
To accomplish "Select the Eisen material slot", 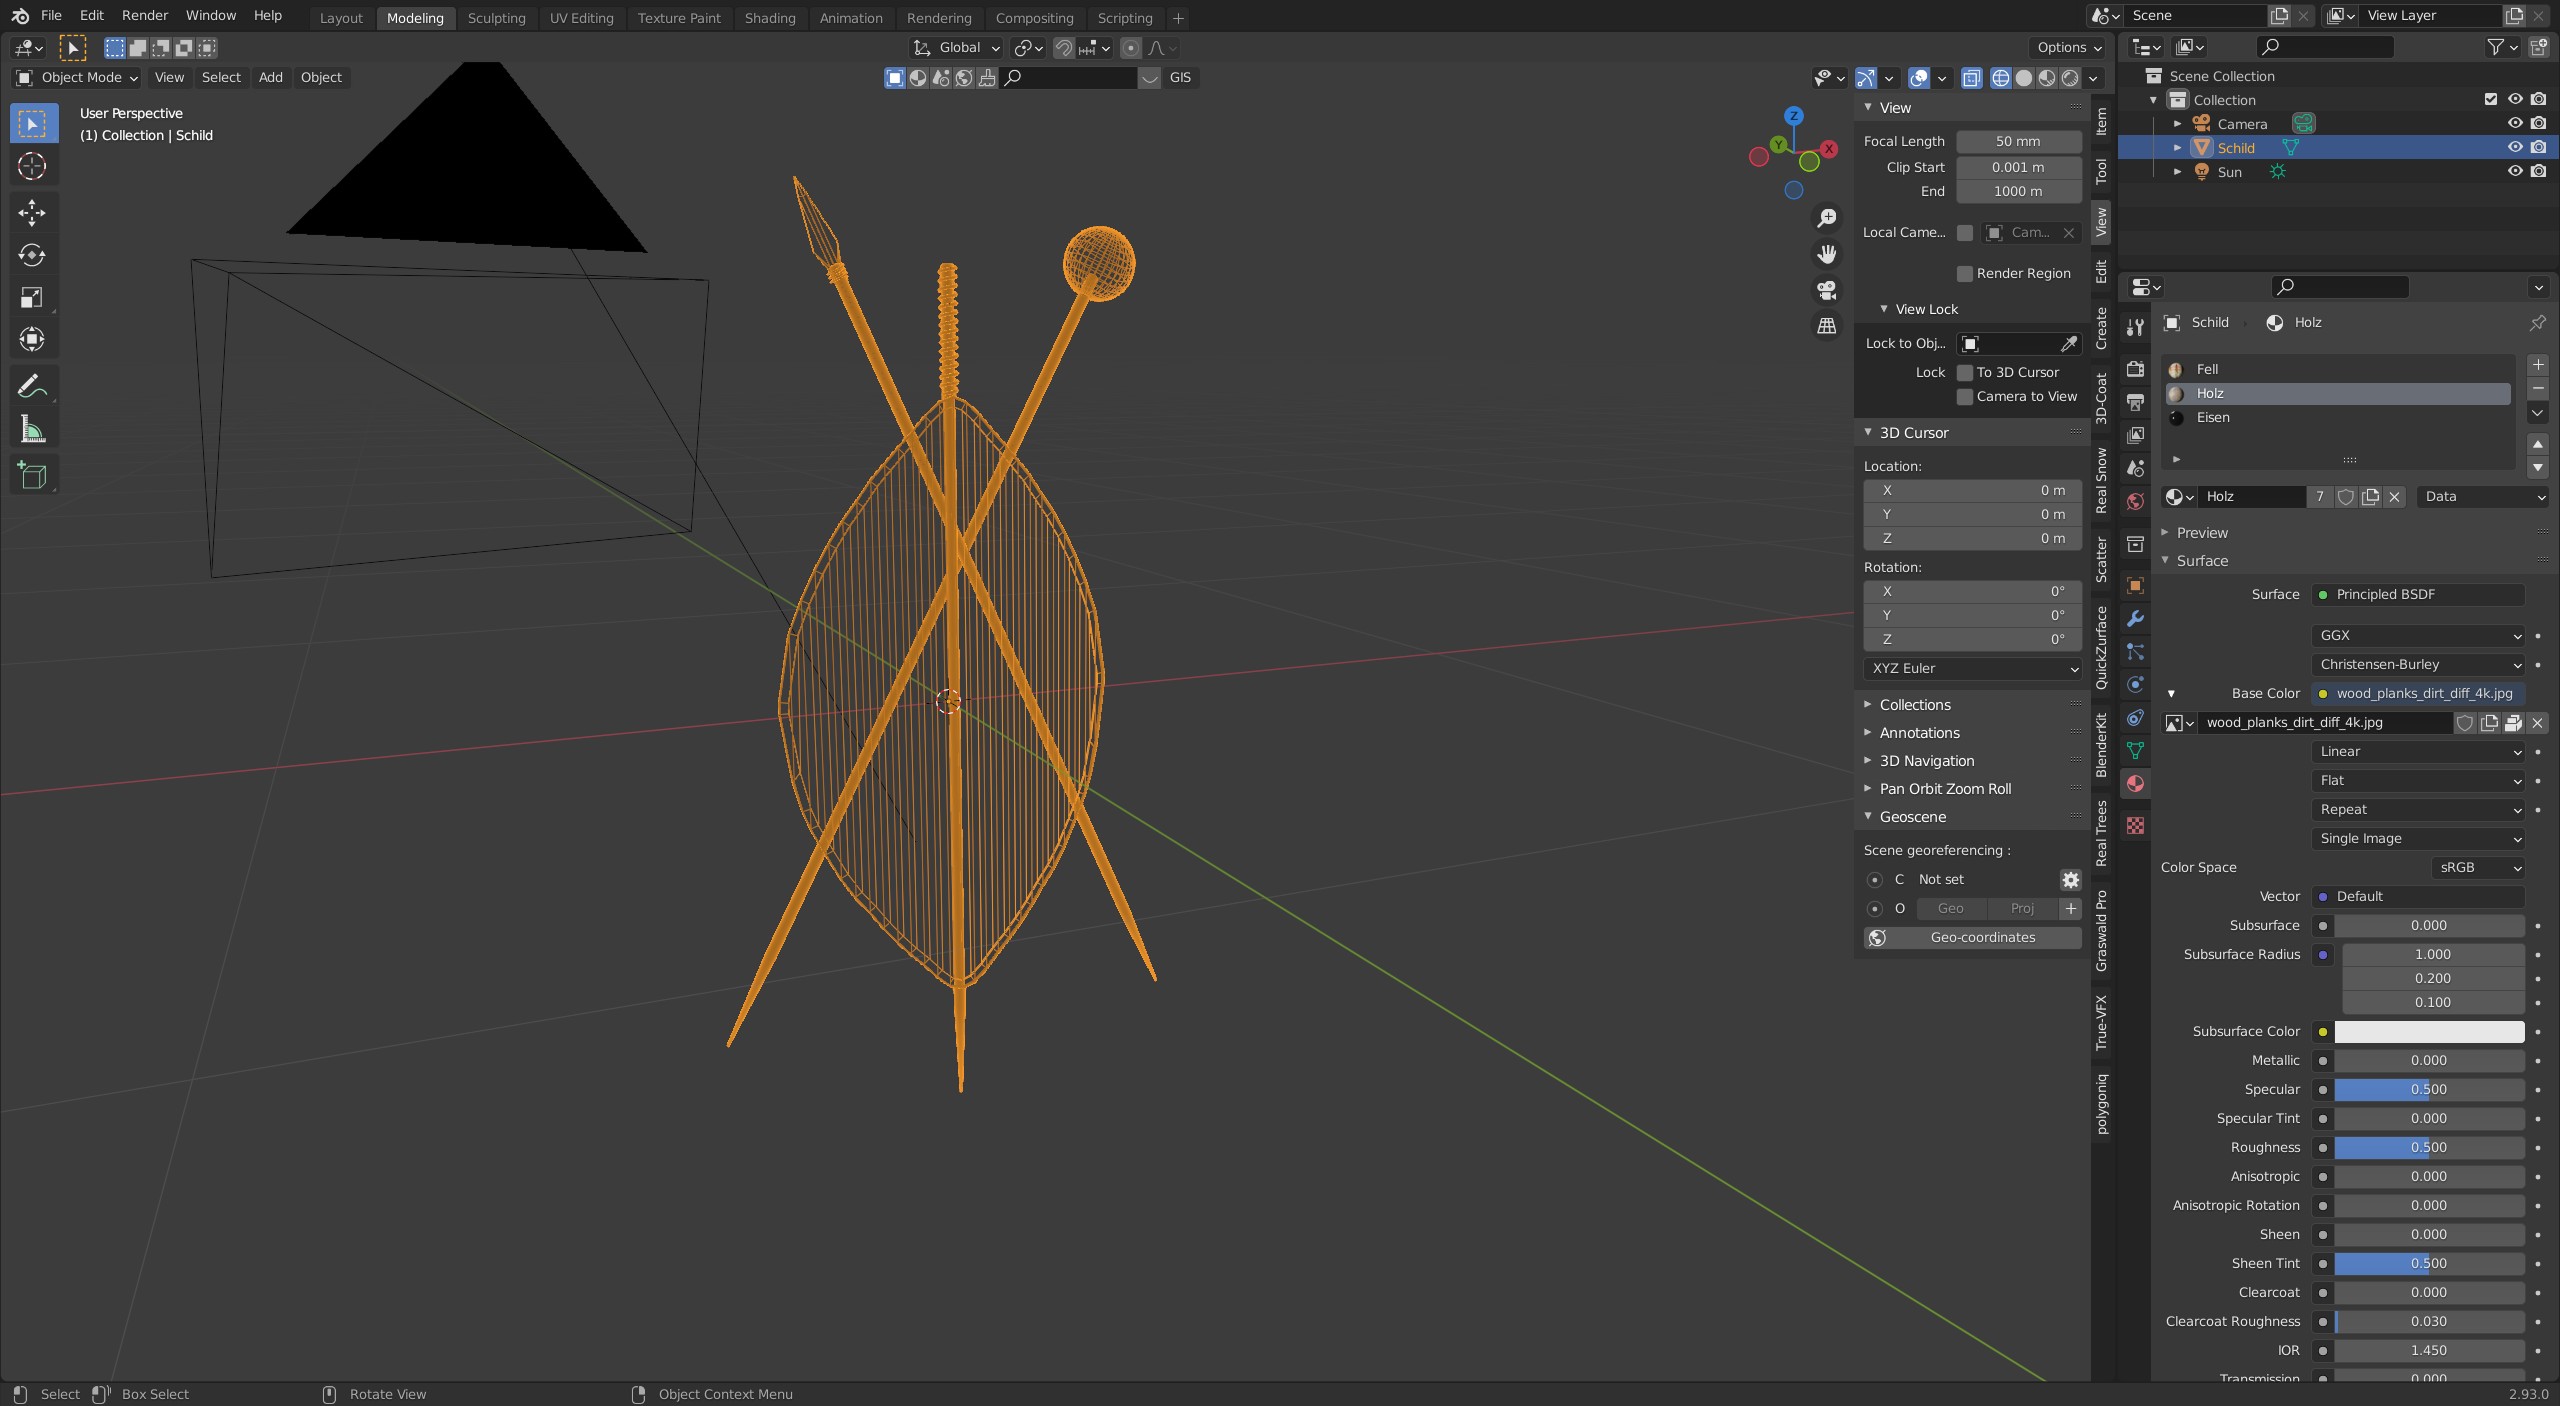I will click(x=2212, y=417).
